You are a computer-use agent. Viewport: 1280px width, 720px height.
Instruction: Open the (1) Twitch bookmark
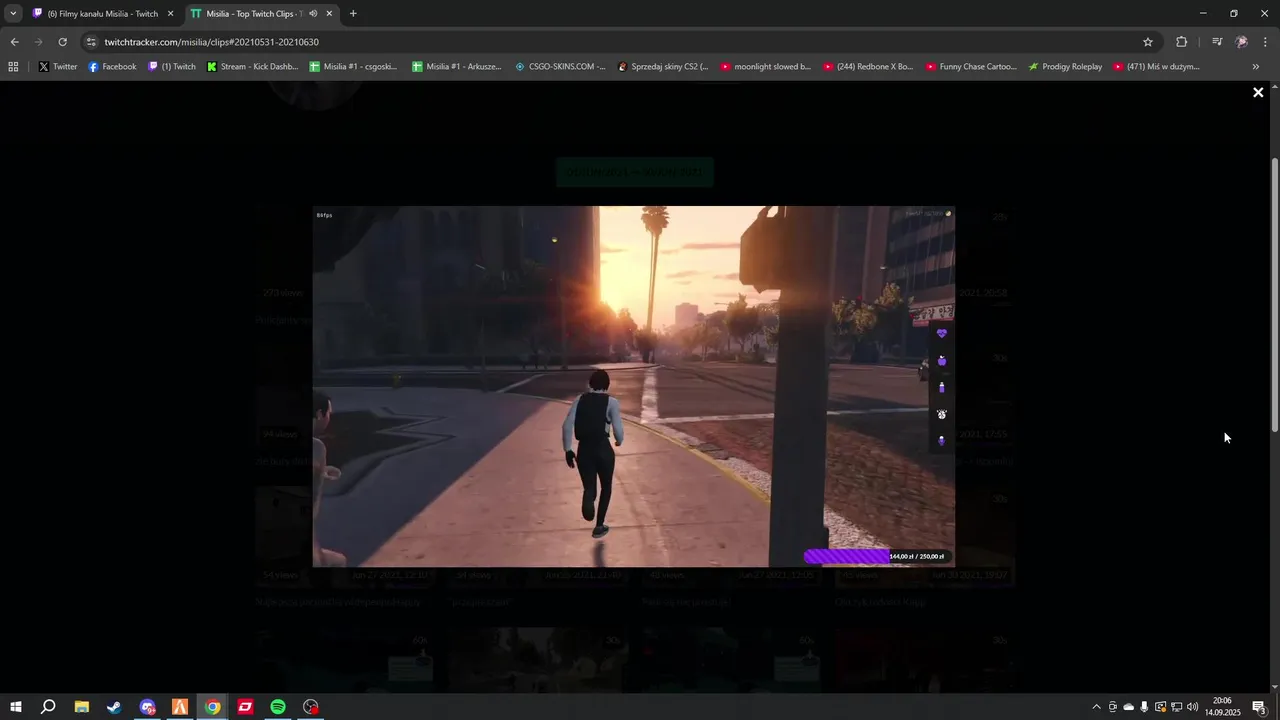coord(172,67)
